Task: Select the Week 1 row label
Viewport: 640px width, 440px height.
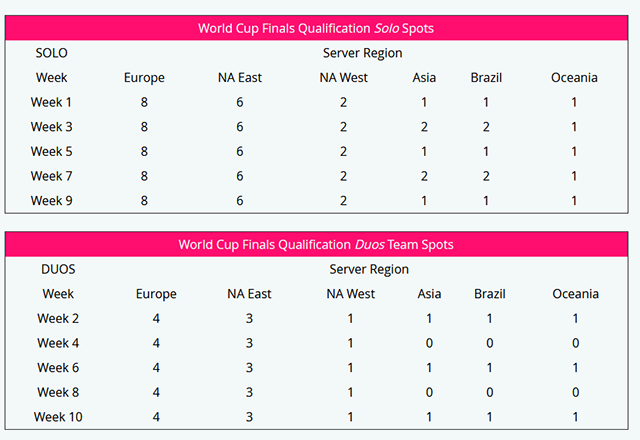Action: click(x=51, y=102)
